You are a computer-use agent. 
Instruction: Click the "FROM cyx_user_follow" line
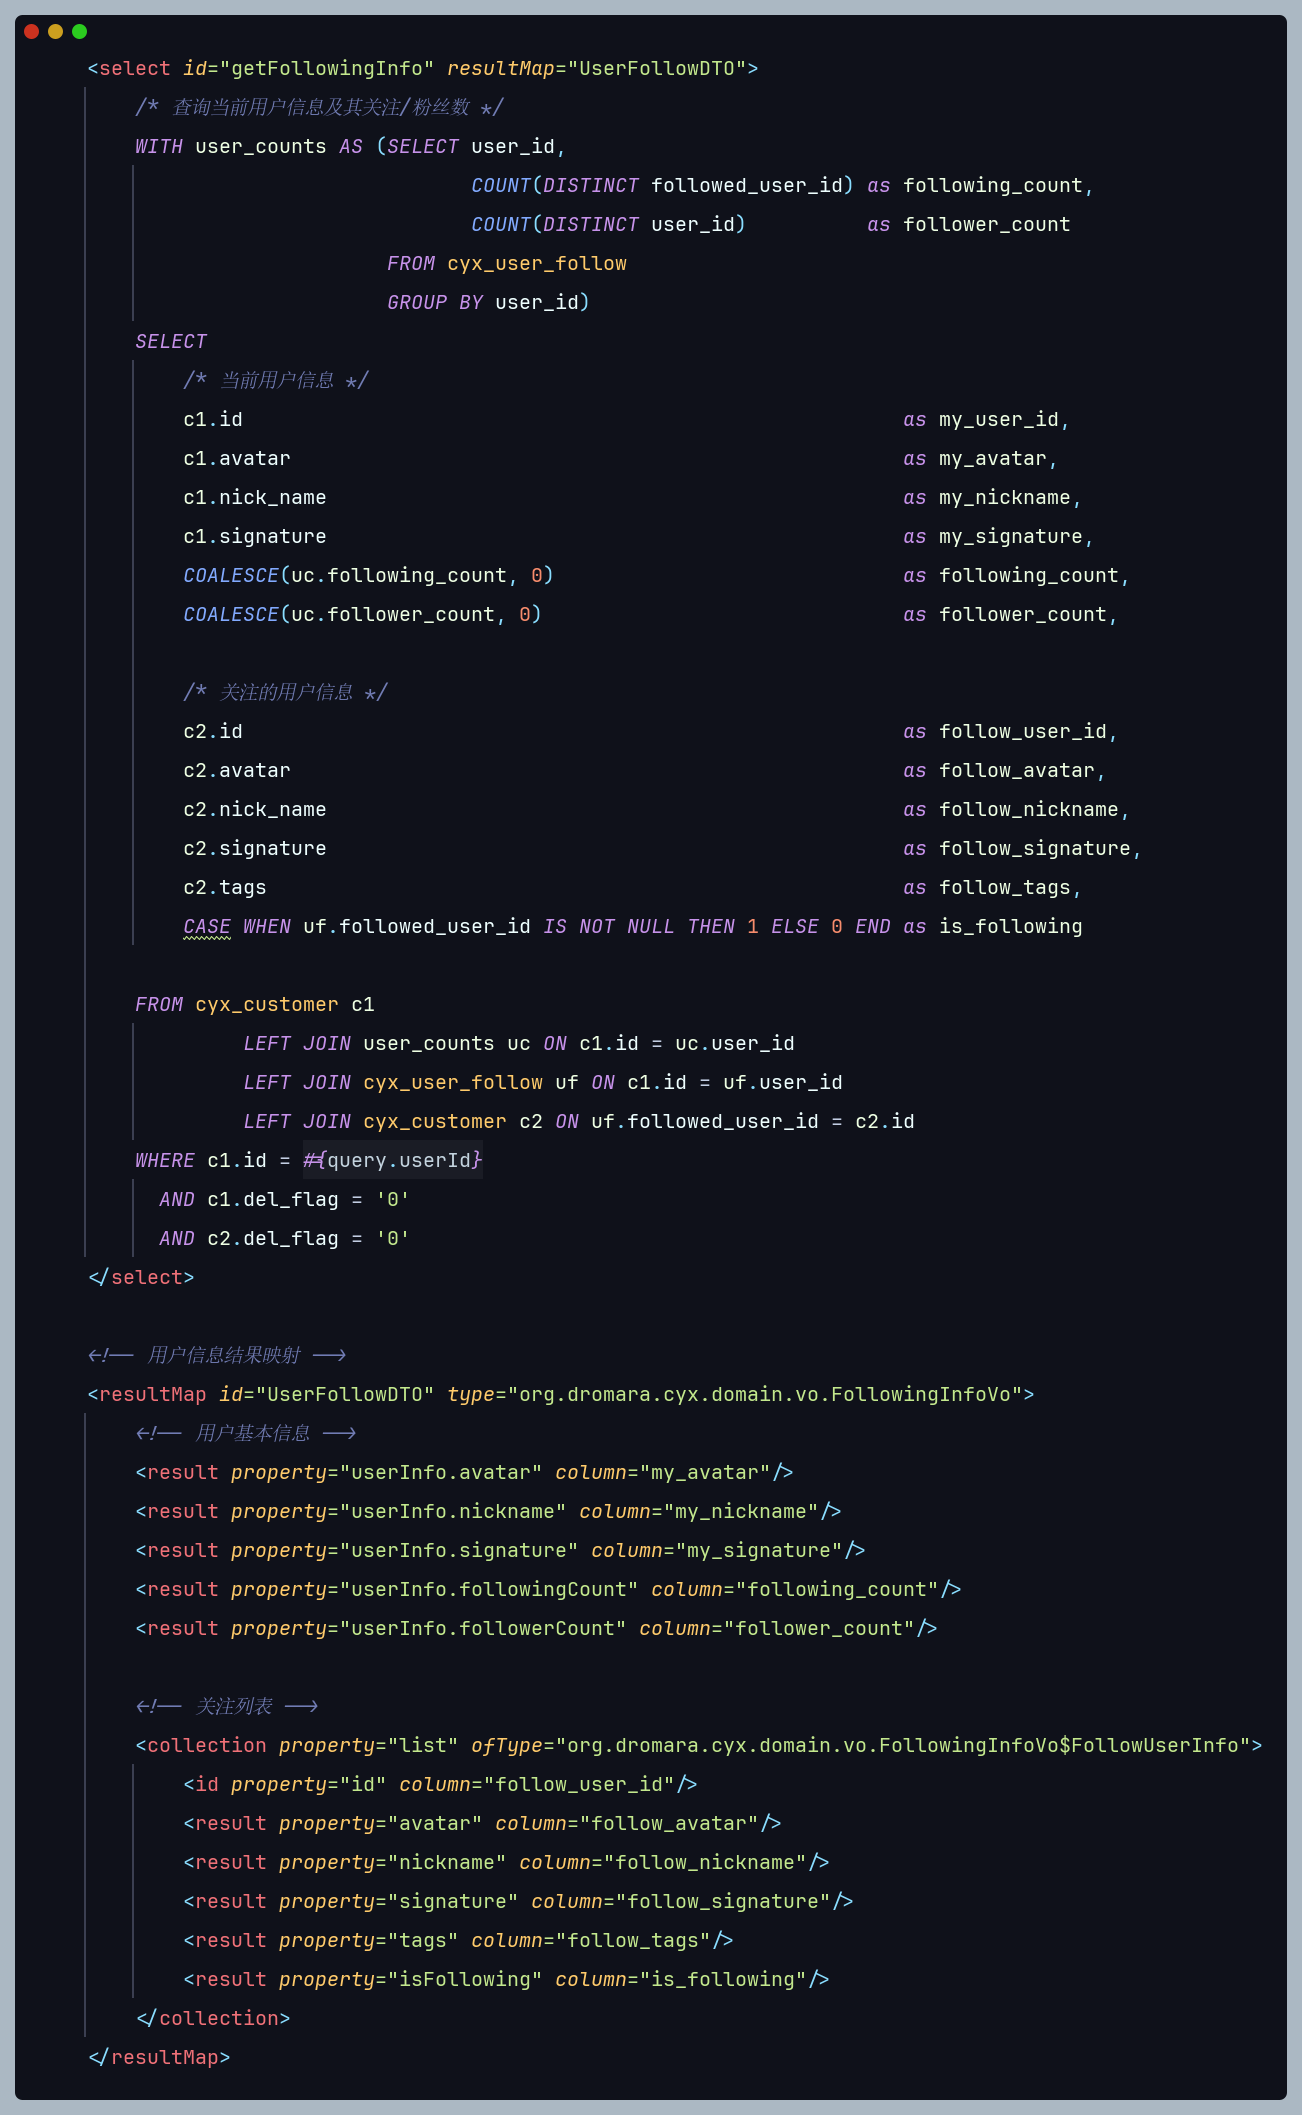507,263
